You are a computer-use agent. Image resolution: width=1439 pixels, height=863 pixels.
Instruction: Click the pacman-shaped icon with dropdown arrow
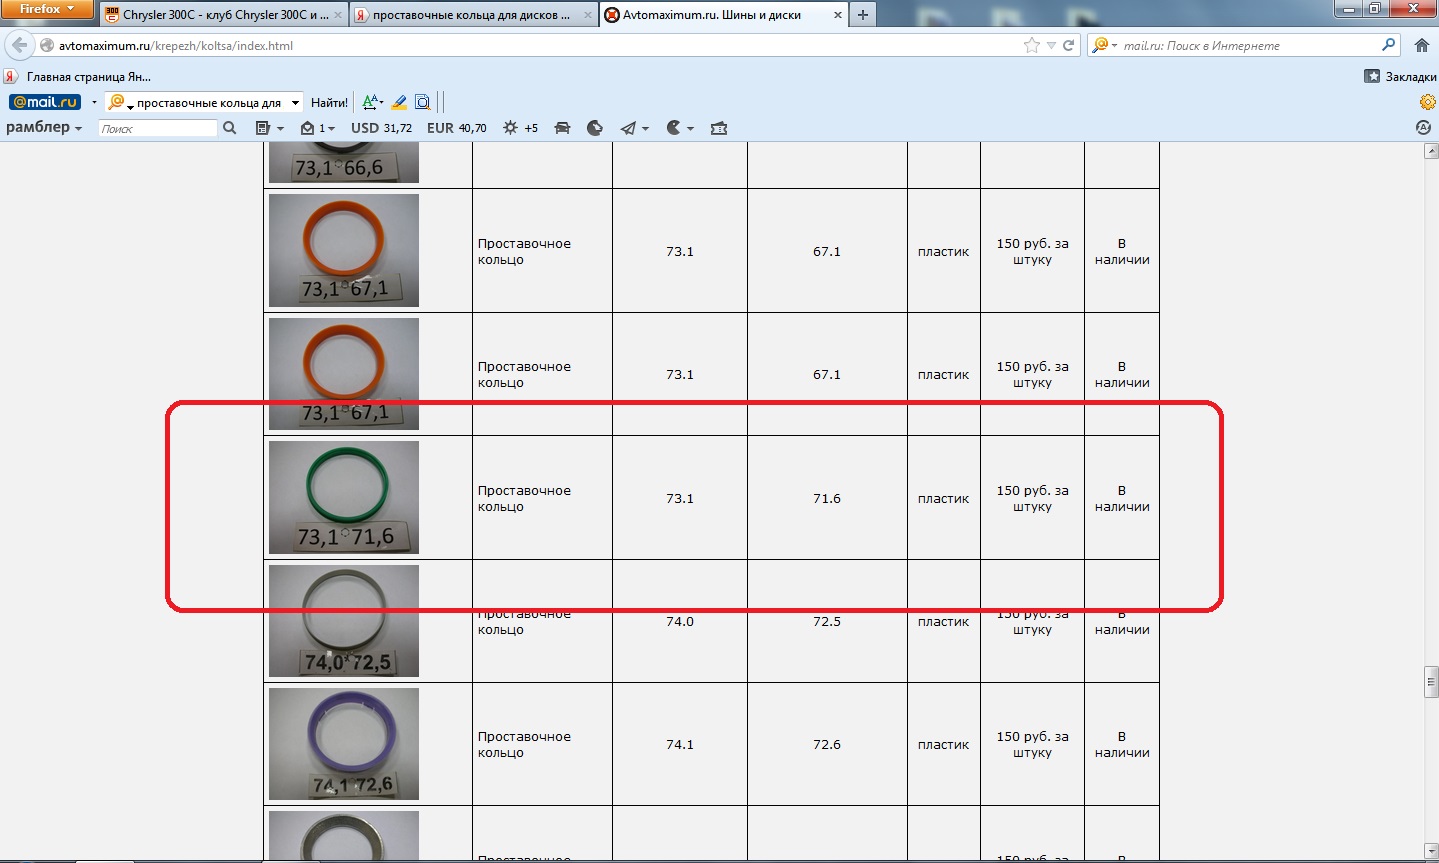674,128
